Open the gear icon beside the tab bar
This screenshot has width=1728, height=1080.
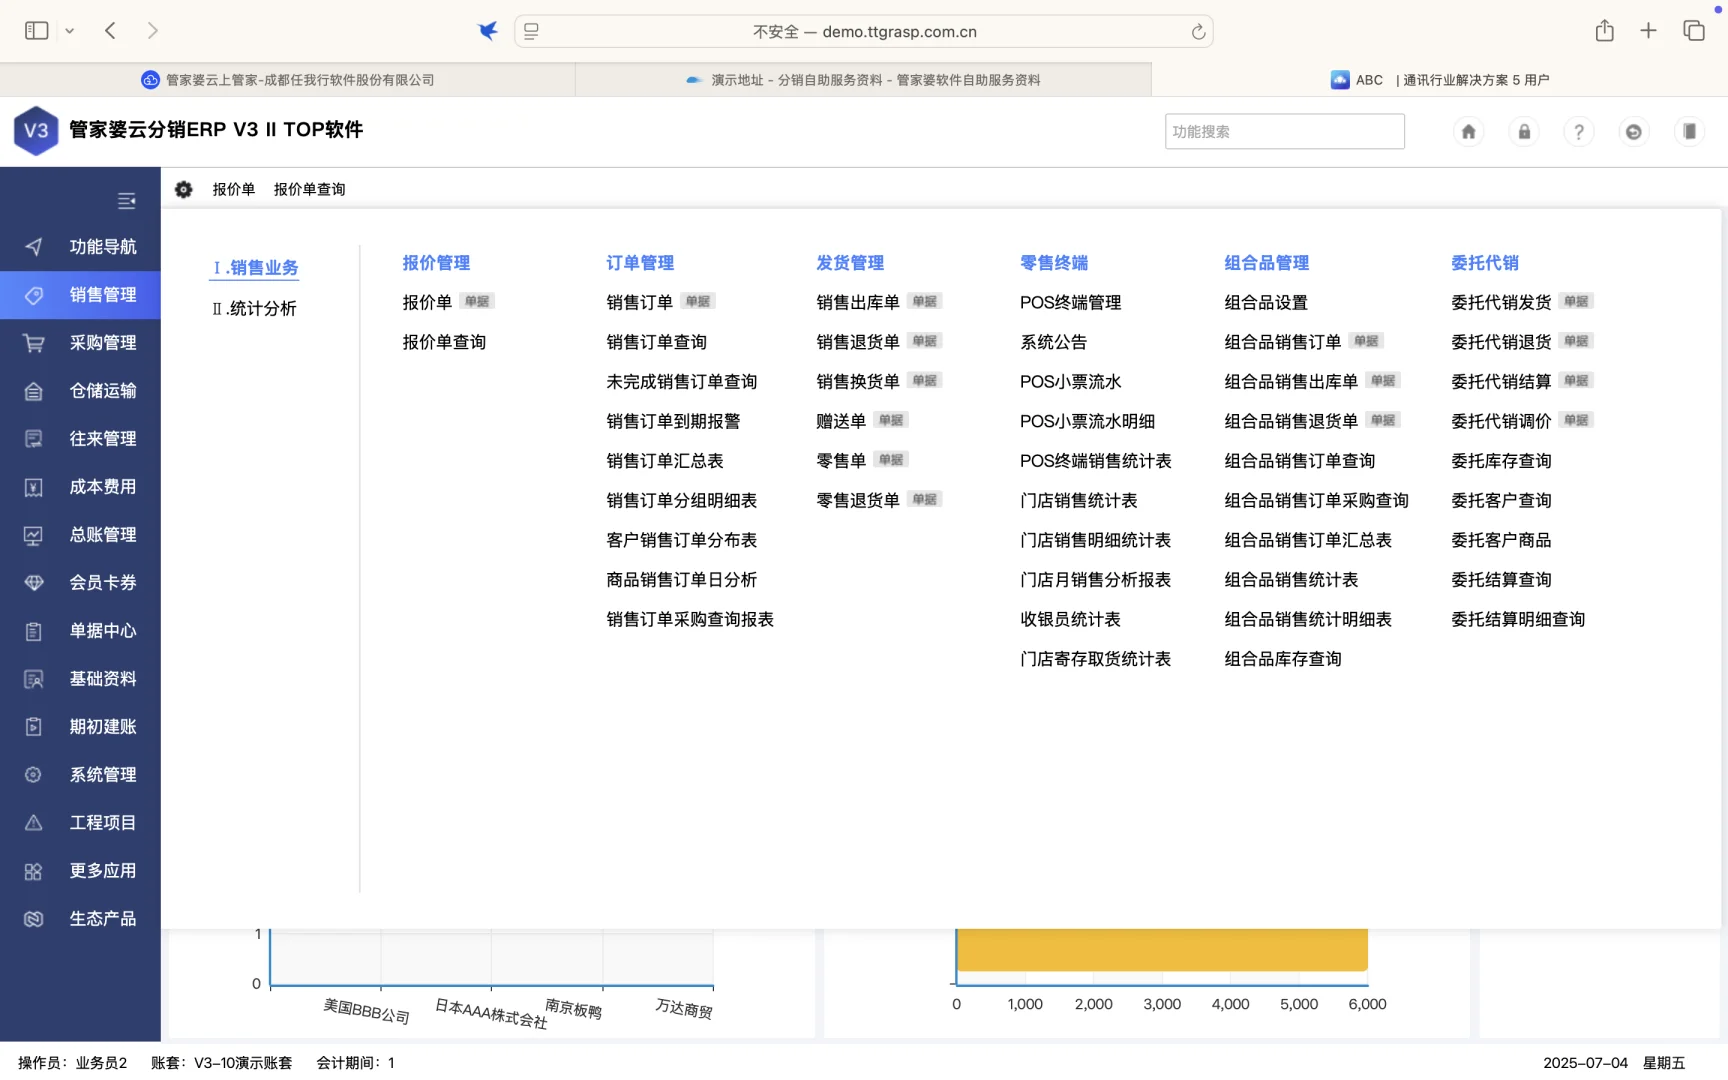(183, 189)
